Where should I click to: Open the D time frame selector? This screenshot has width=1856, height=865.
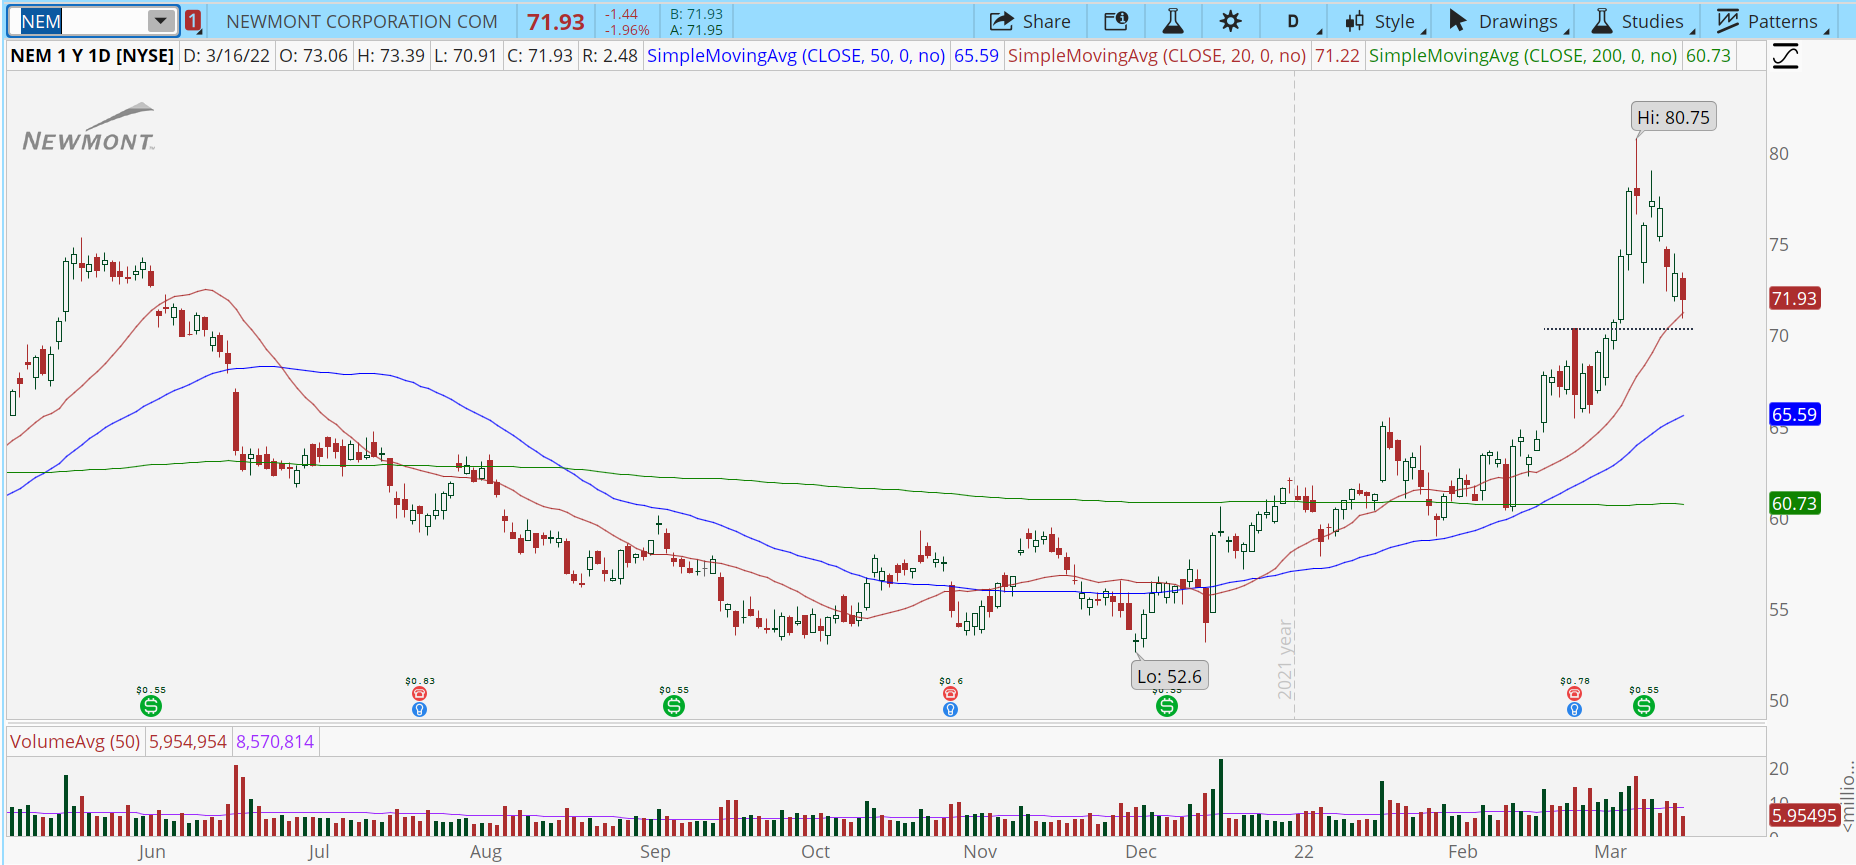click(x=1294, y=21)
